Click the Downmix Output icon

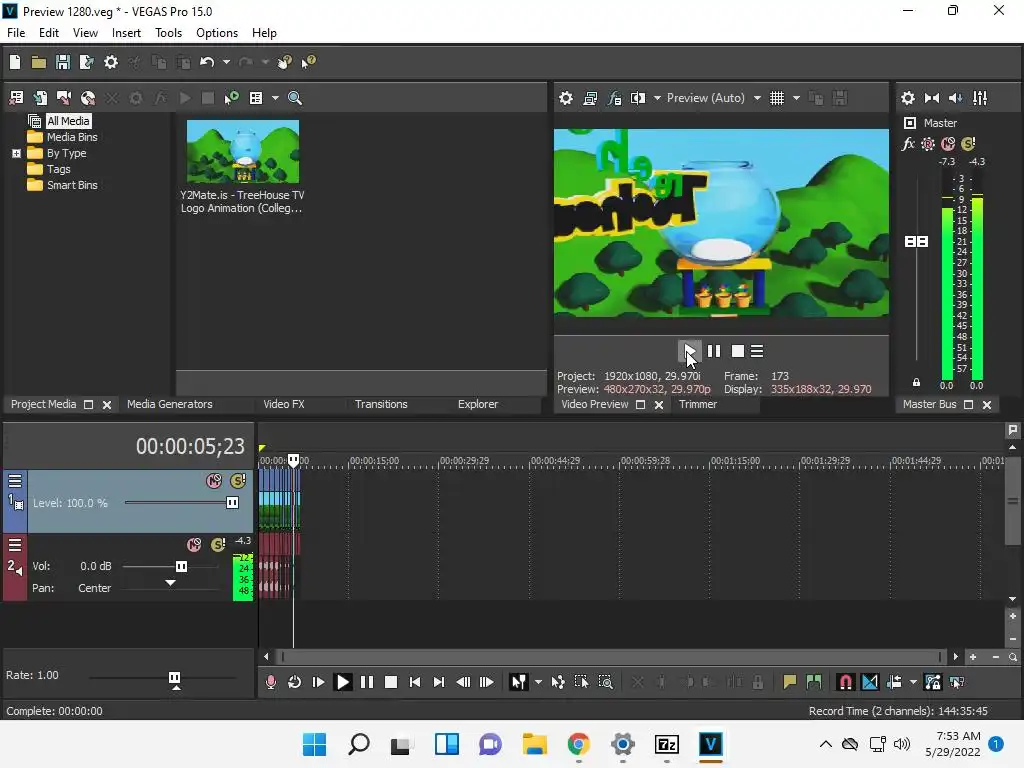pos(932,98)
